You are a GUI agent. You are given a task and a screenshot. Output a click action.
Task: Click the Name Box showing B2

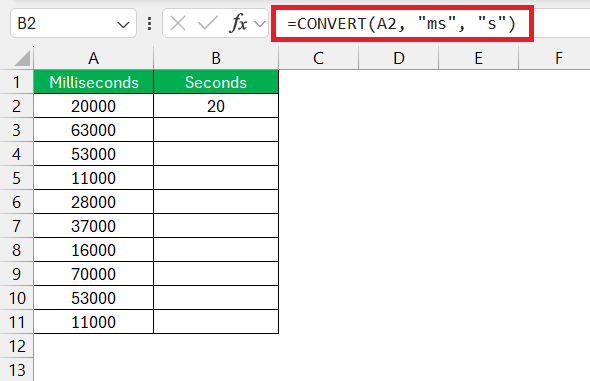click(73, 23)
